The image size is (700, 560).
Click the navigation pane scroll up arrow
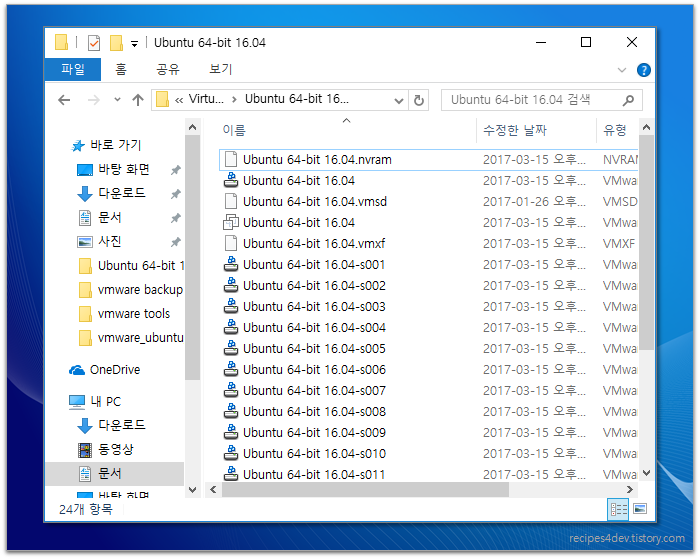(x=192, y=128)
